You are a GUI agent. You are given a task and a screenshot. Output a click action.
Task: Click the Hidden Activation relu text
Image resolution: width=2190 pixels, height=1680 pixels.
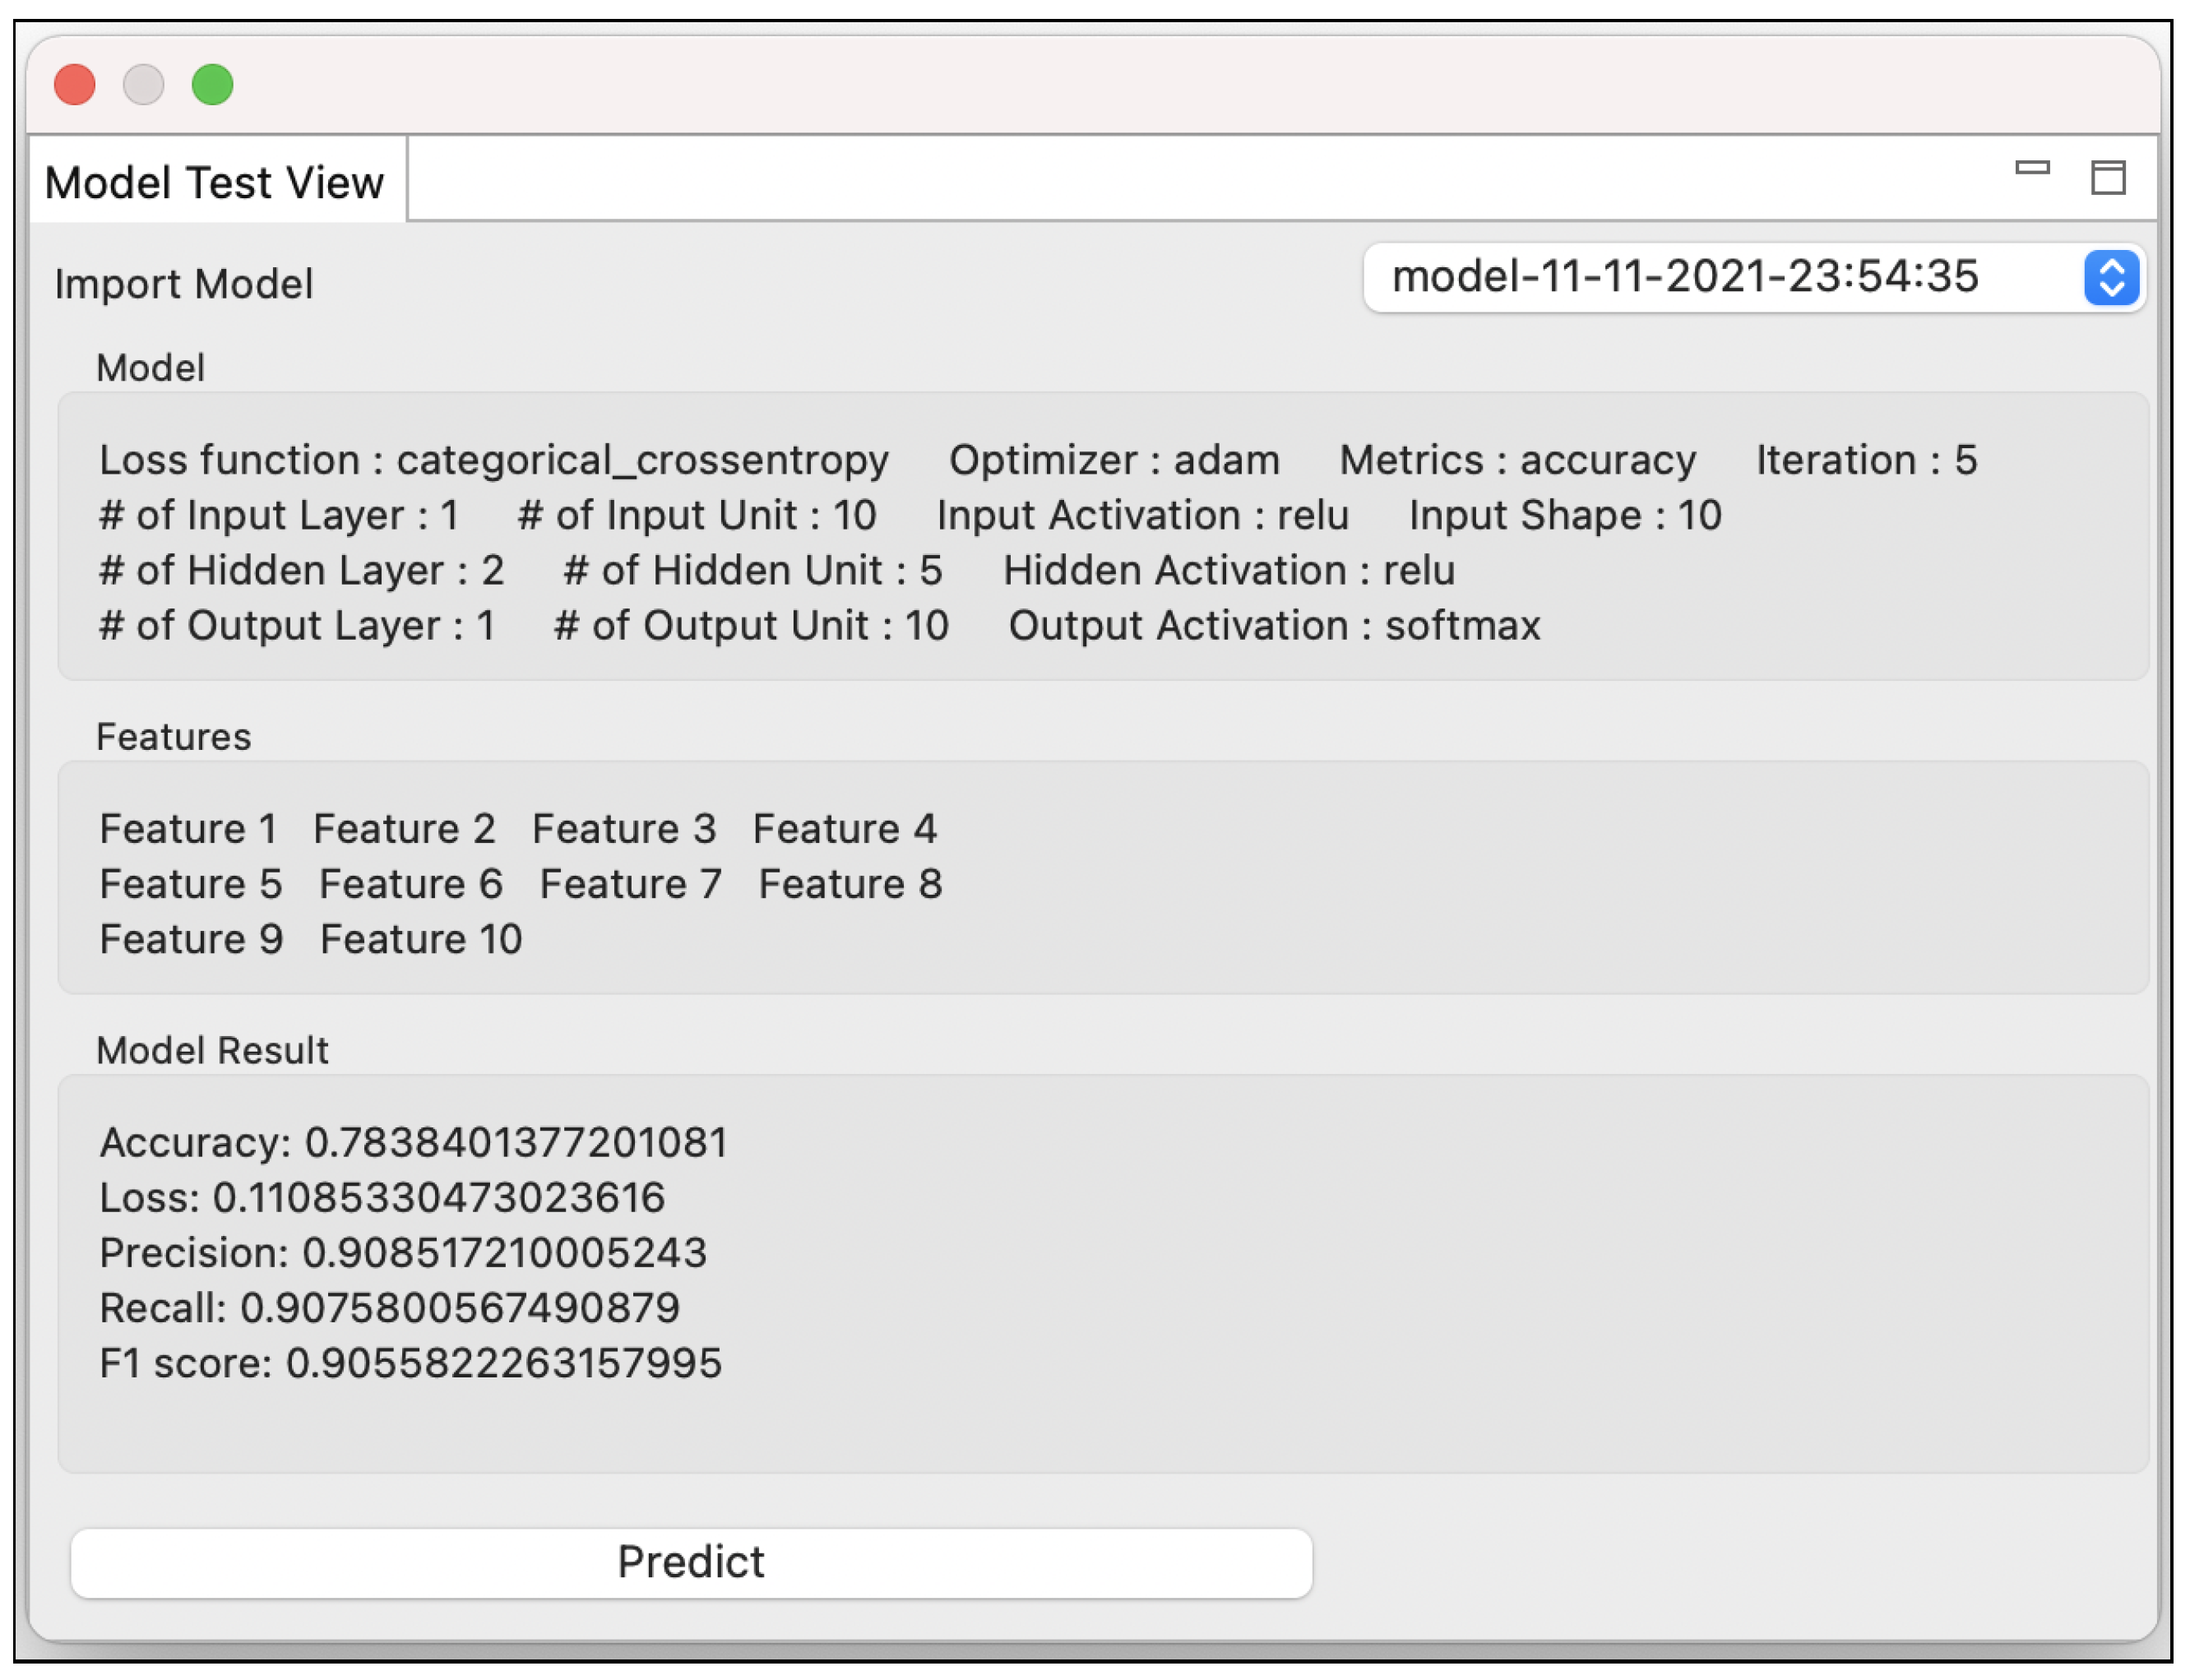click(x=1229, y=570)
